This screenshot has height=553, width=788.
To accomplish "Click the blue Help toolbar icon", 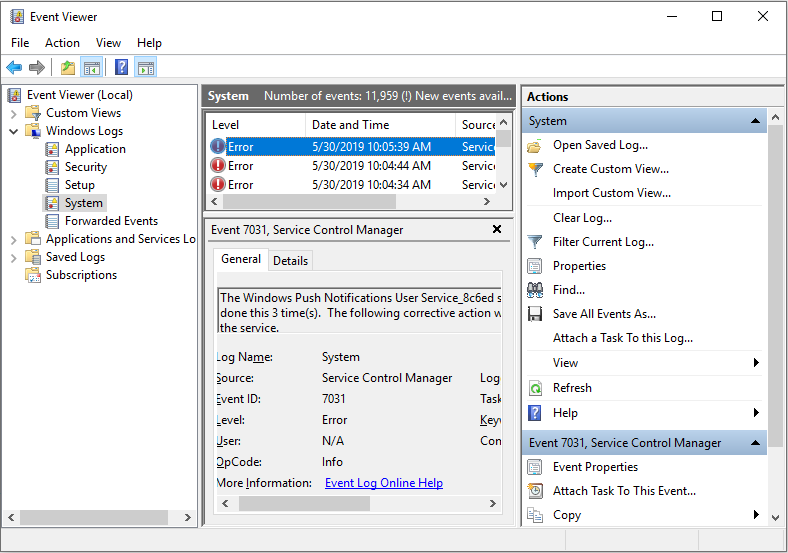I will pos(122,67).
